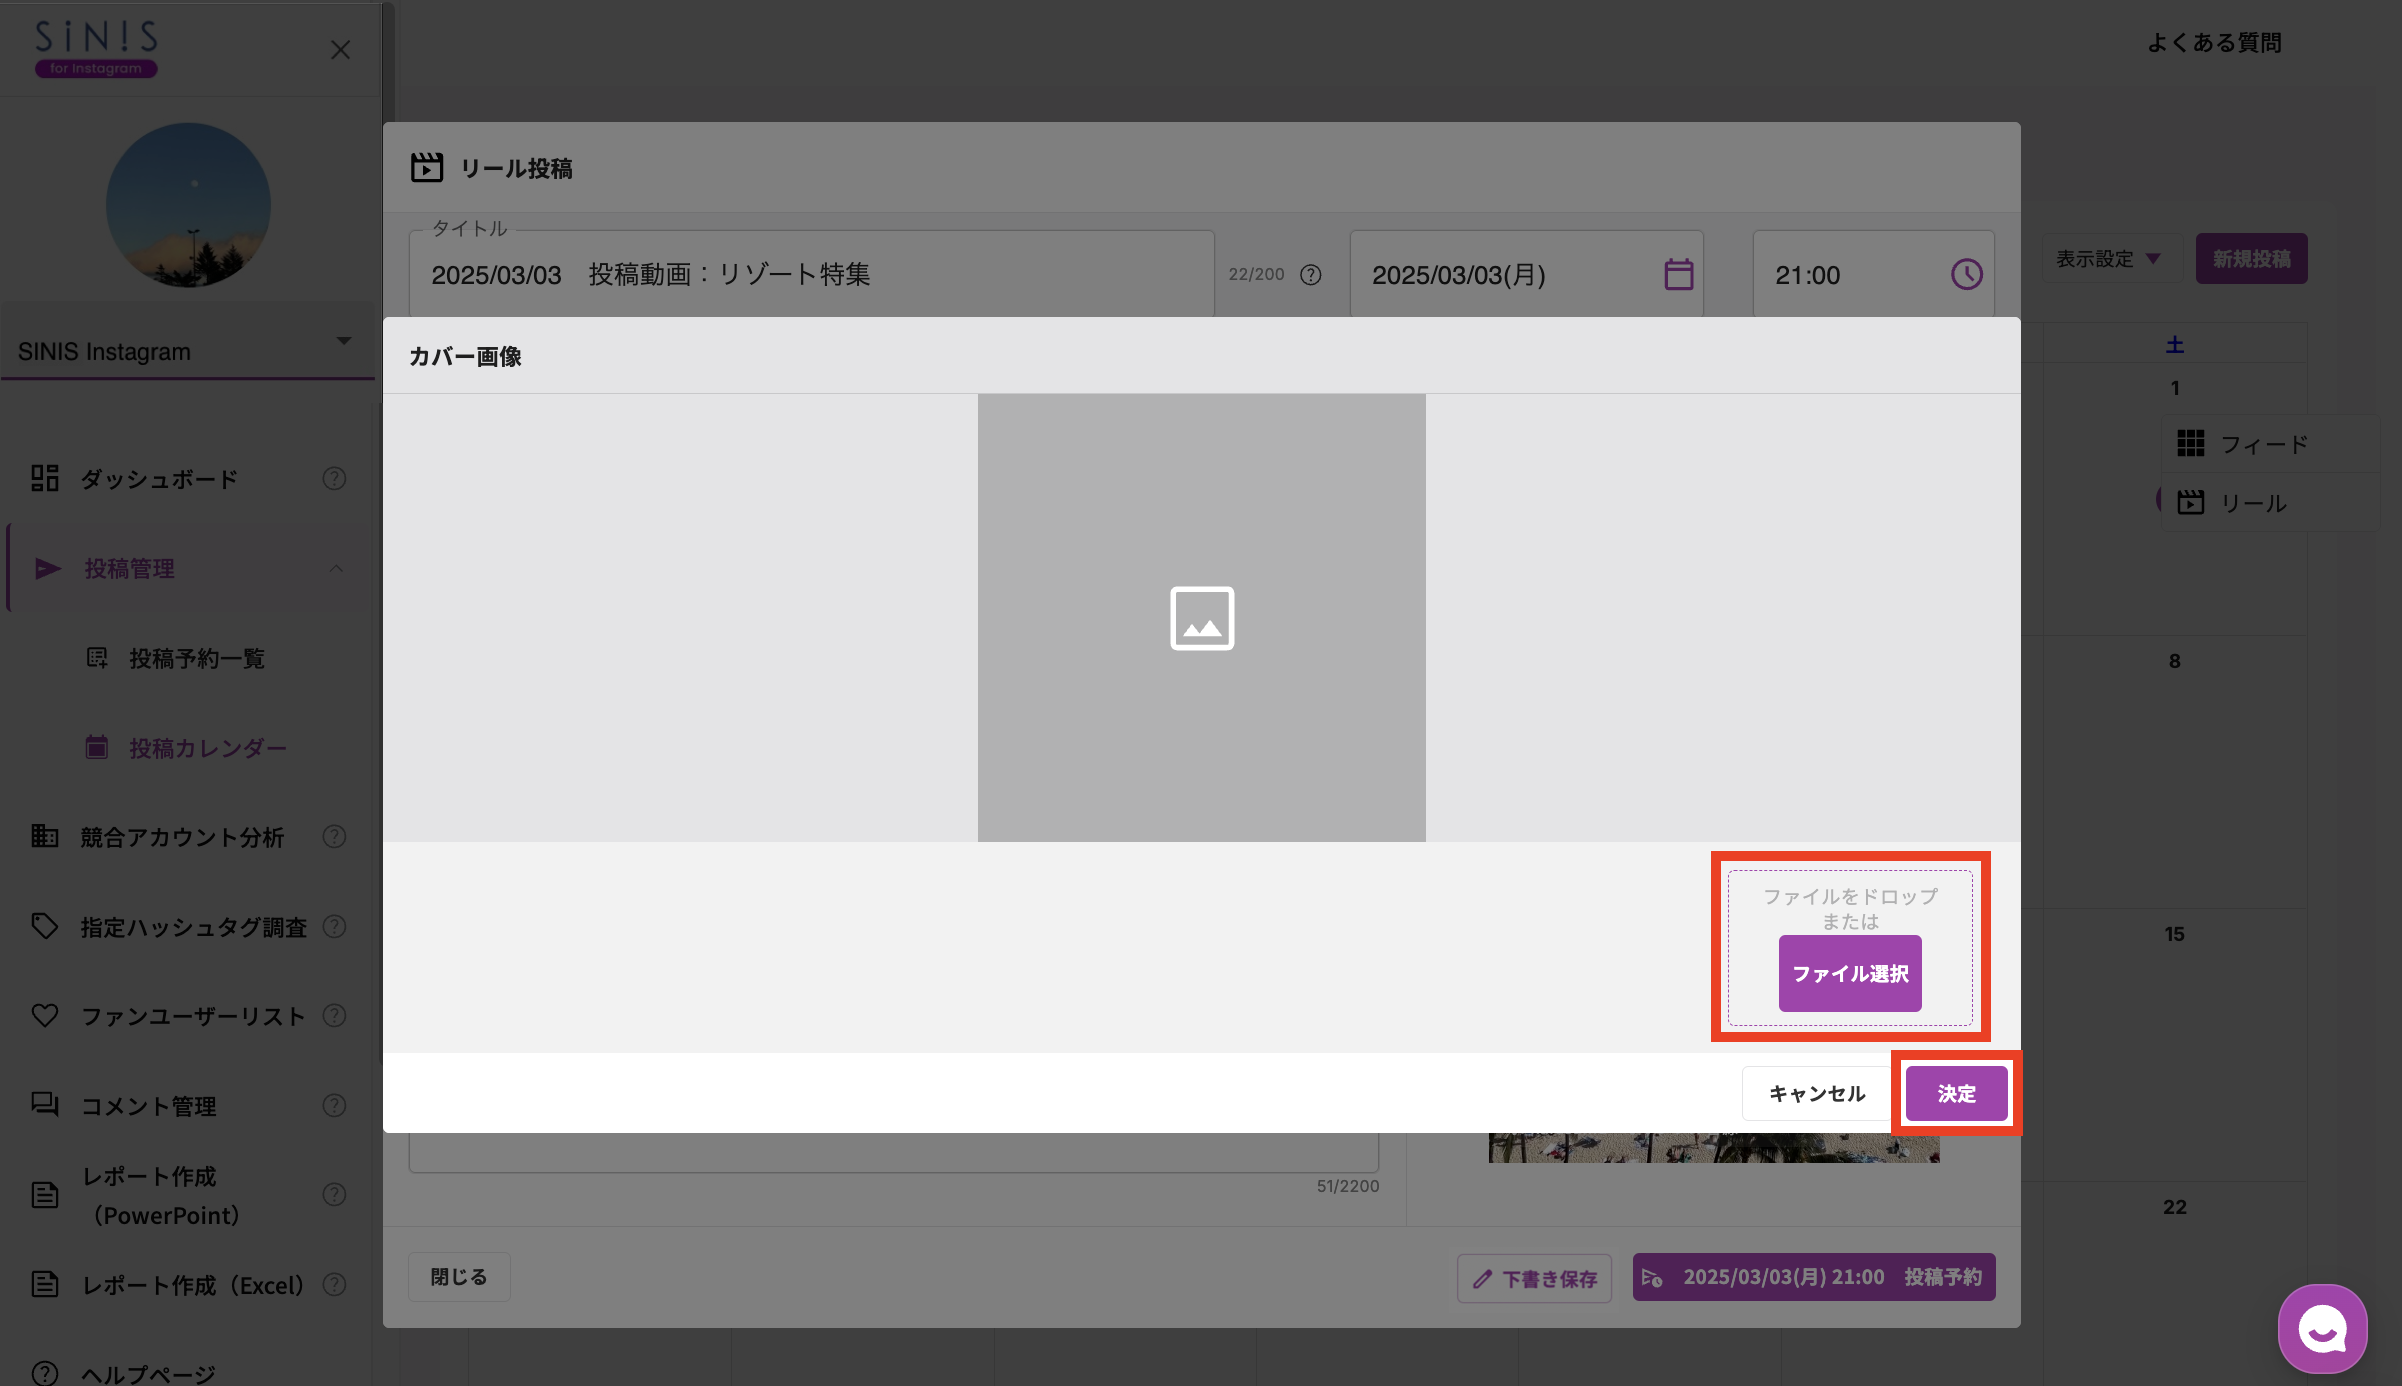
Task: Open 投稿予約一覧 in the sidebar
Action: [x=196, y=658]
